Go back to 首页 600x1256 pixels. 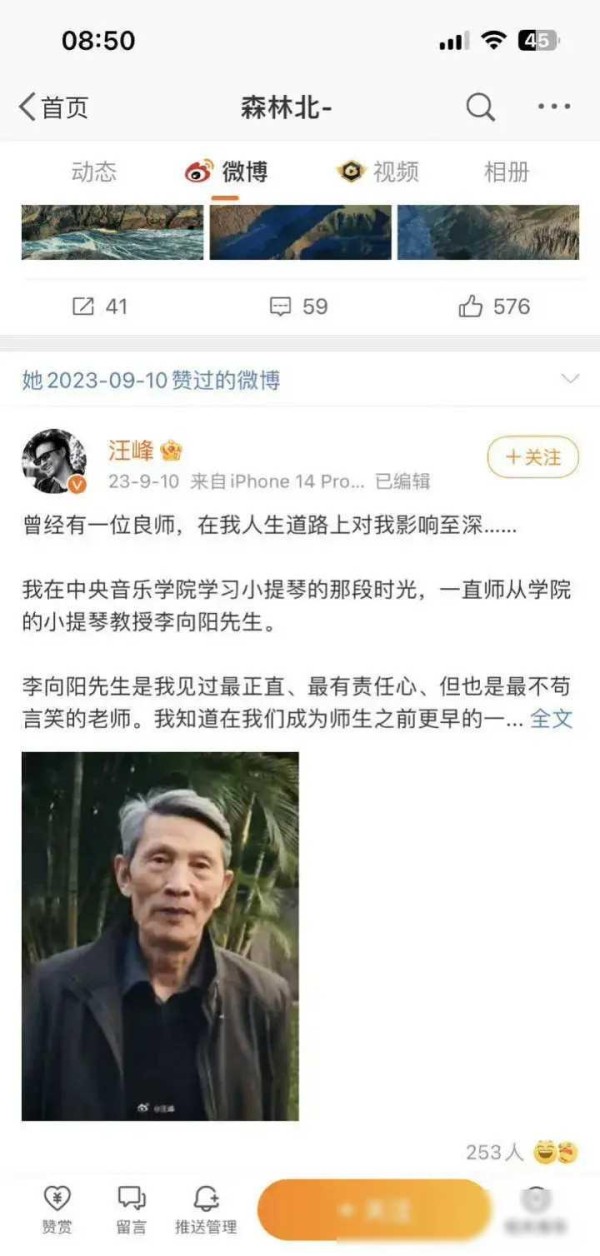tap(54, 107)
